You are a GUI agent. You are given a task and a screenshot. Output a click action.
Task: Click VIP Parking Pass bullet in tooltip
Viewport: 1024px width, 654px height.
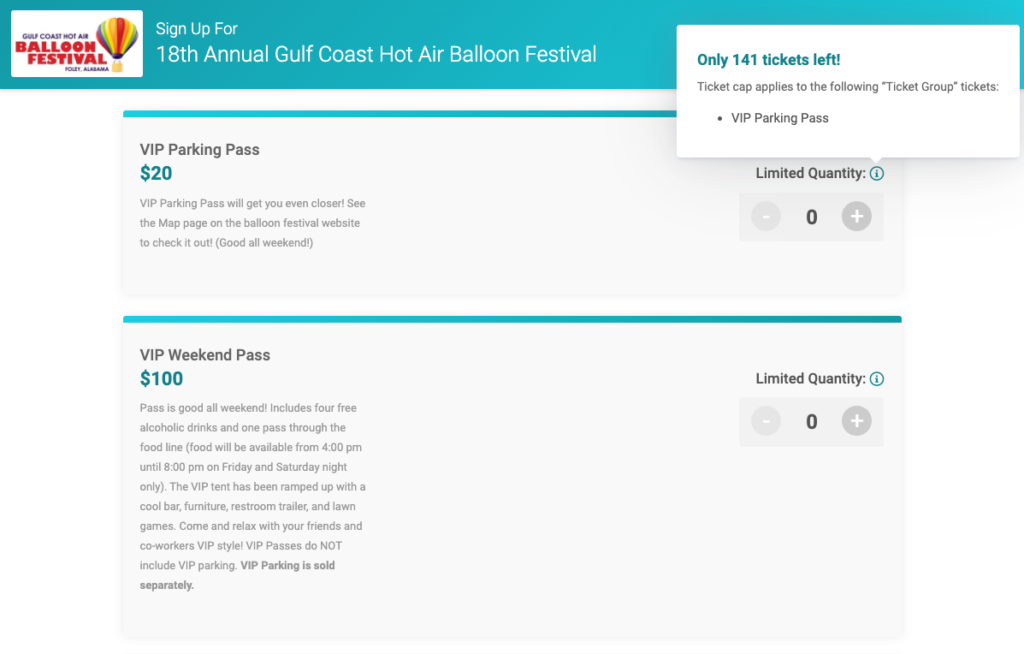(x=780, y=118)
